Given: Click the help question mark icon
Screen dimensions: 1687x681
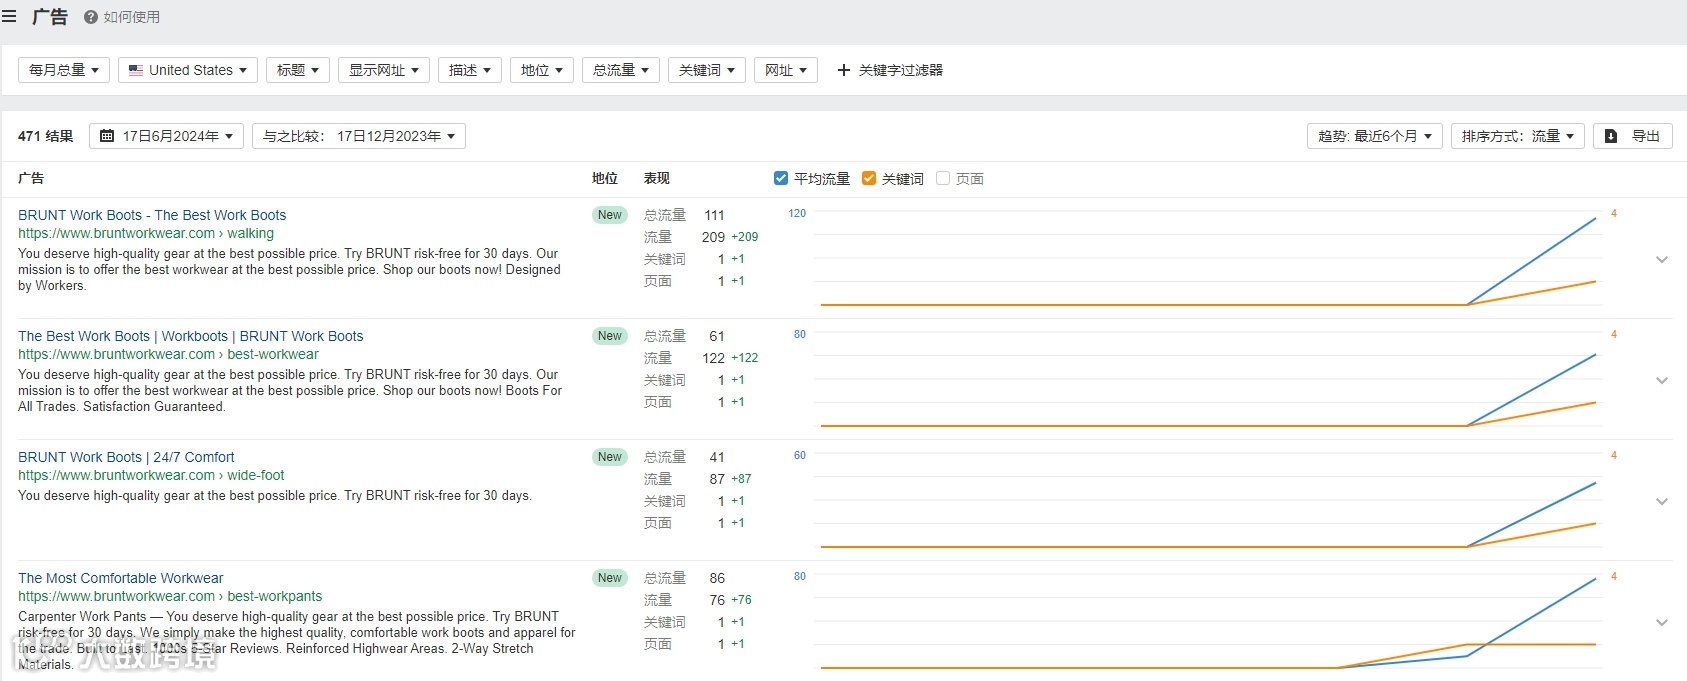Looking at the screenshot, I should tap(91, 17).
